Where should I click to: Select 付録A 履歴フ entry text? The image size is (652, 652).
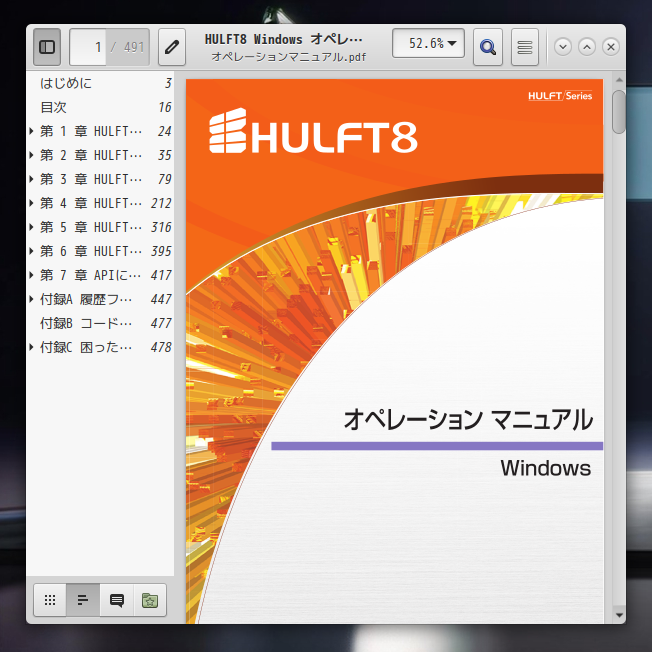click(86, 299)
